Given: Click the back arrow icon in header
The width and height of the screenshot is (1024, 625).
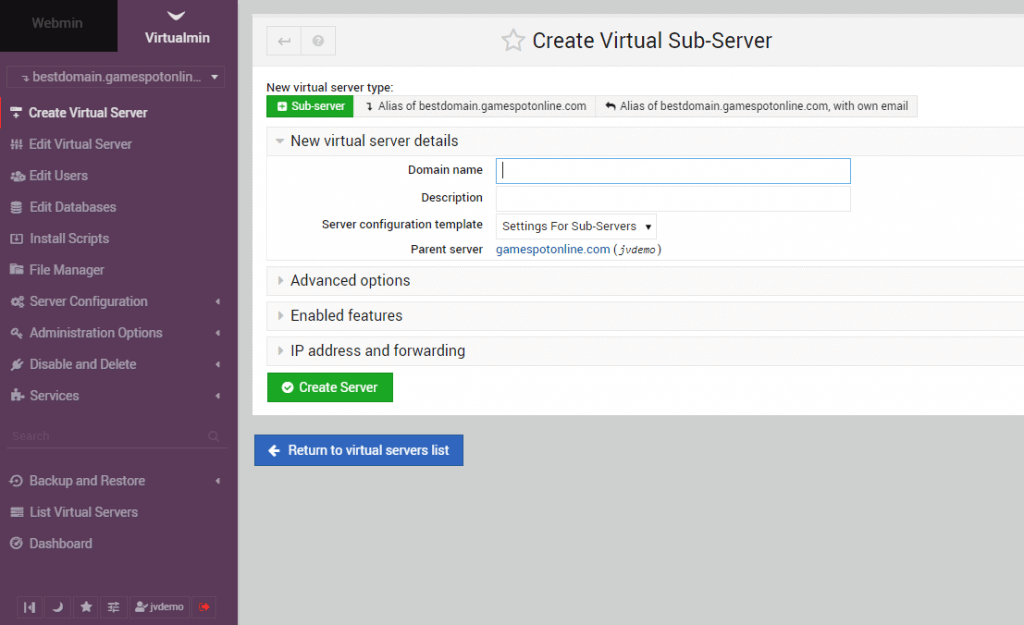Looking at the screenshot, I should point(284,41).
